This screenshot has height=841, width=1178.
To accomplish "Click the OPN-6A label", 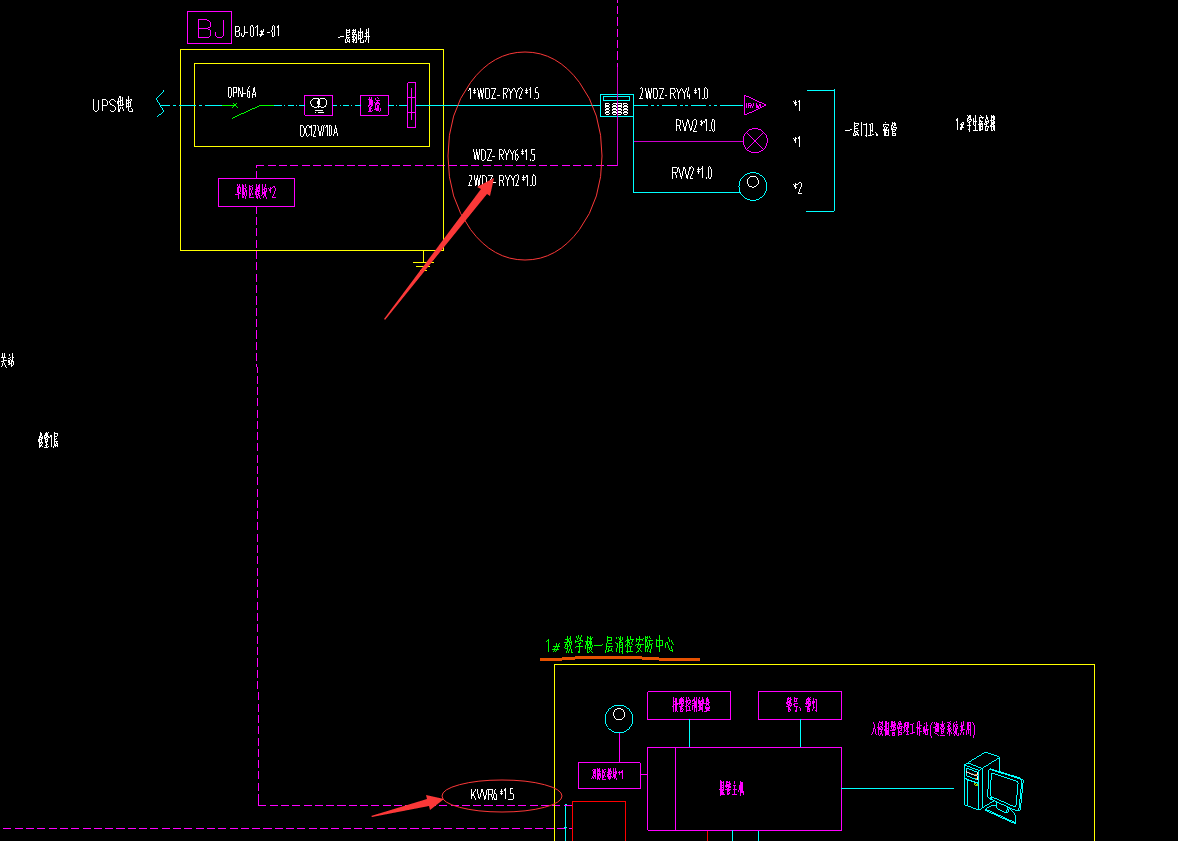I will pyautogui.click(x=242, y=92).
